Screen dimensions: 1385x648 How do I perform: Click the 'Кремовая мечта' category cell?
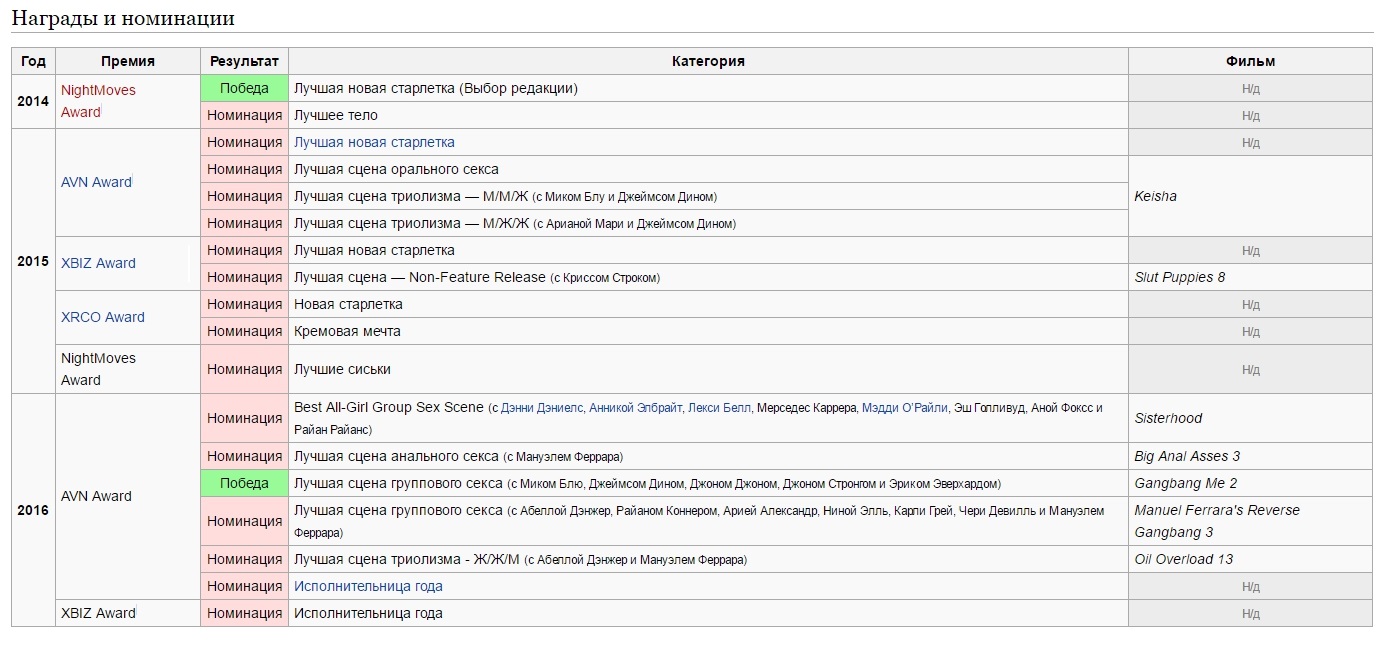point(708,331)
